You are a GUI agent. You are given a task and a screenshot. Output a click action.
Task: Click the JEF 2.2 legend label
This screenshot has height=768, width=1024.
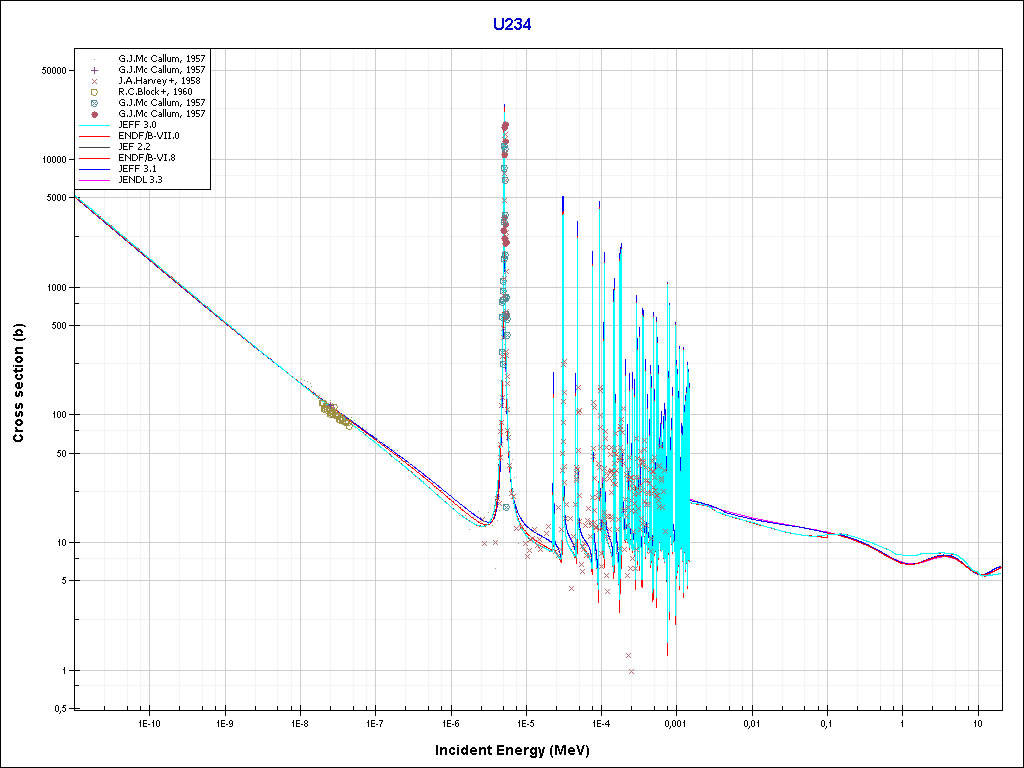point(133,146)
